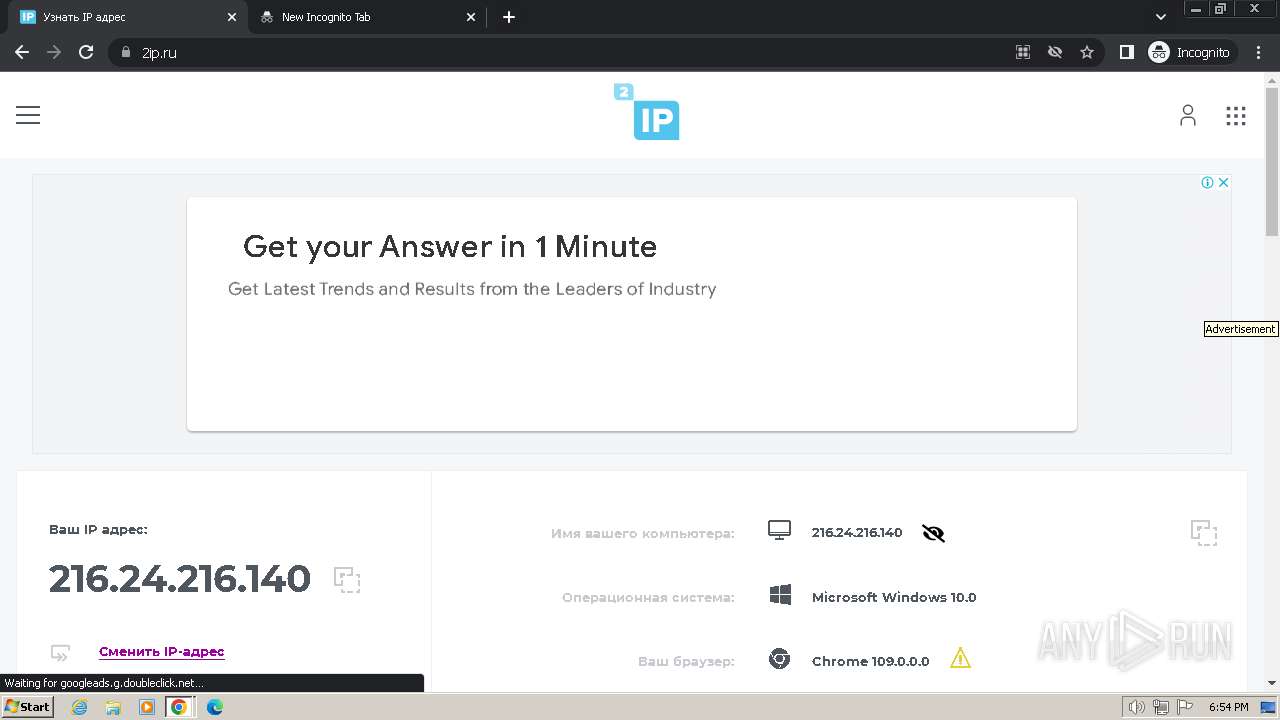Click the site lock icon in address bar
1280x720 pixels.
coord(125,52)
